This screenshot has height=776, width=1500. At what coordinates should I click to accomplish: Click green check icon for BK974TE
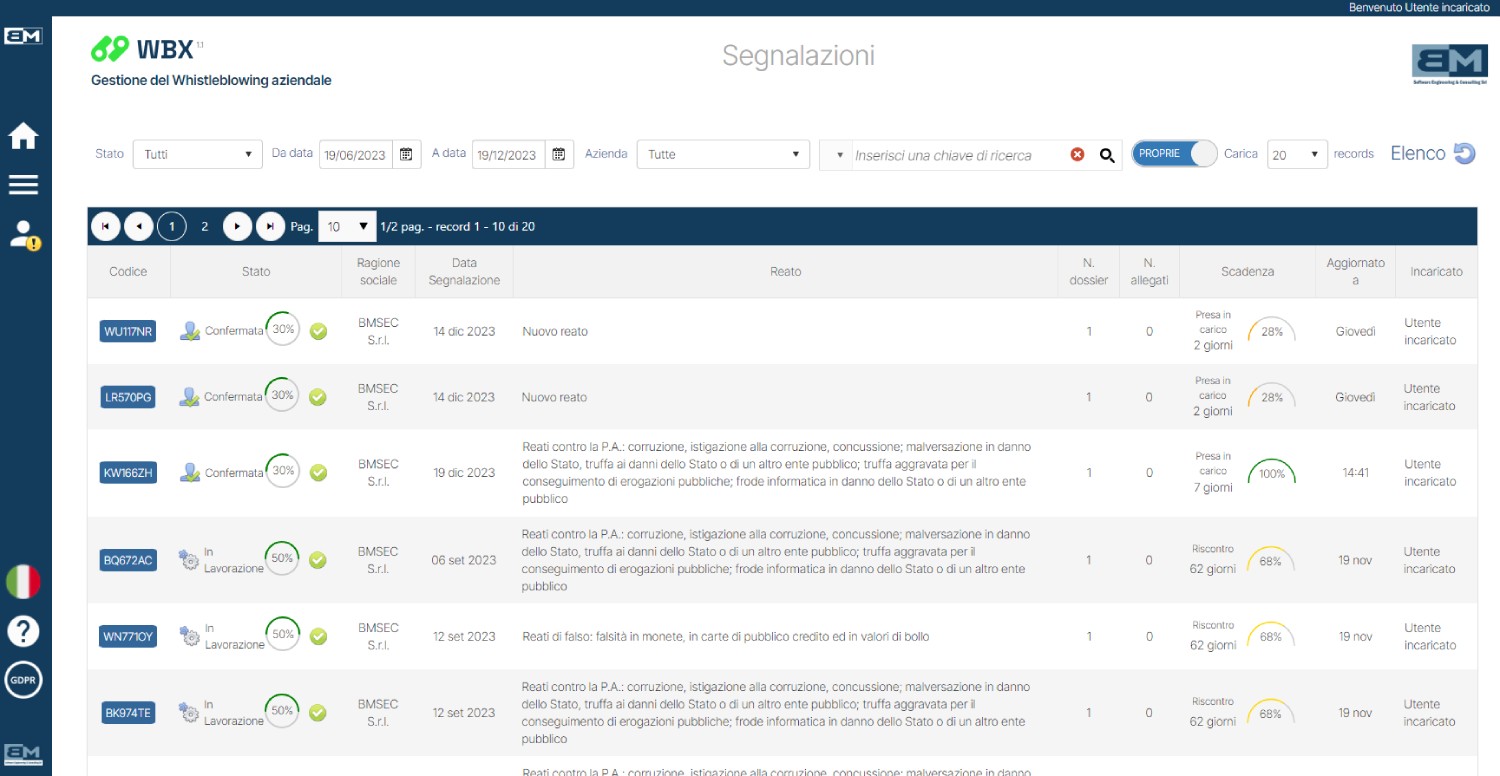pos(318,713)
